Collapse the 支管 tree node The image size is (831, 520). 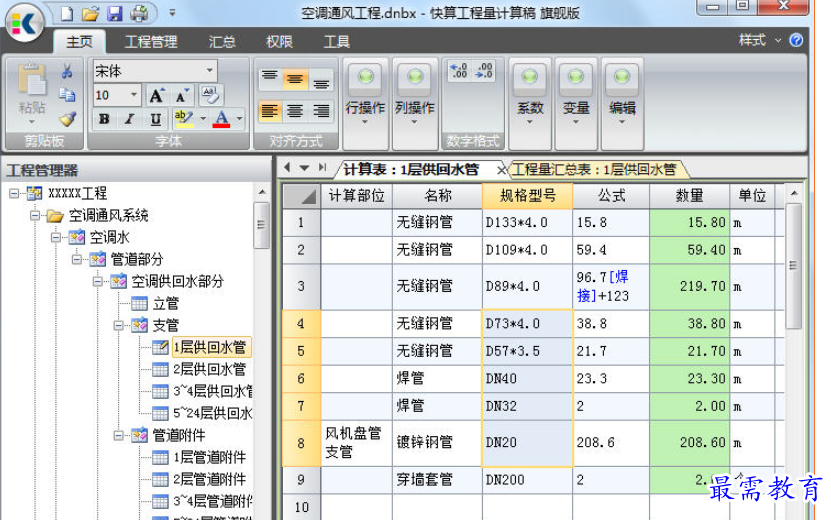click(x=119, y=325)
